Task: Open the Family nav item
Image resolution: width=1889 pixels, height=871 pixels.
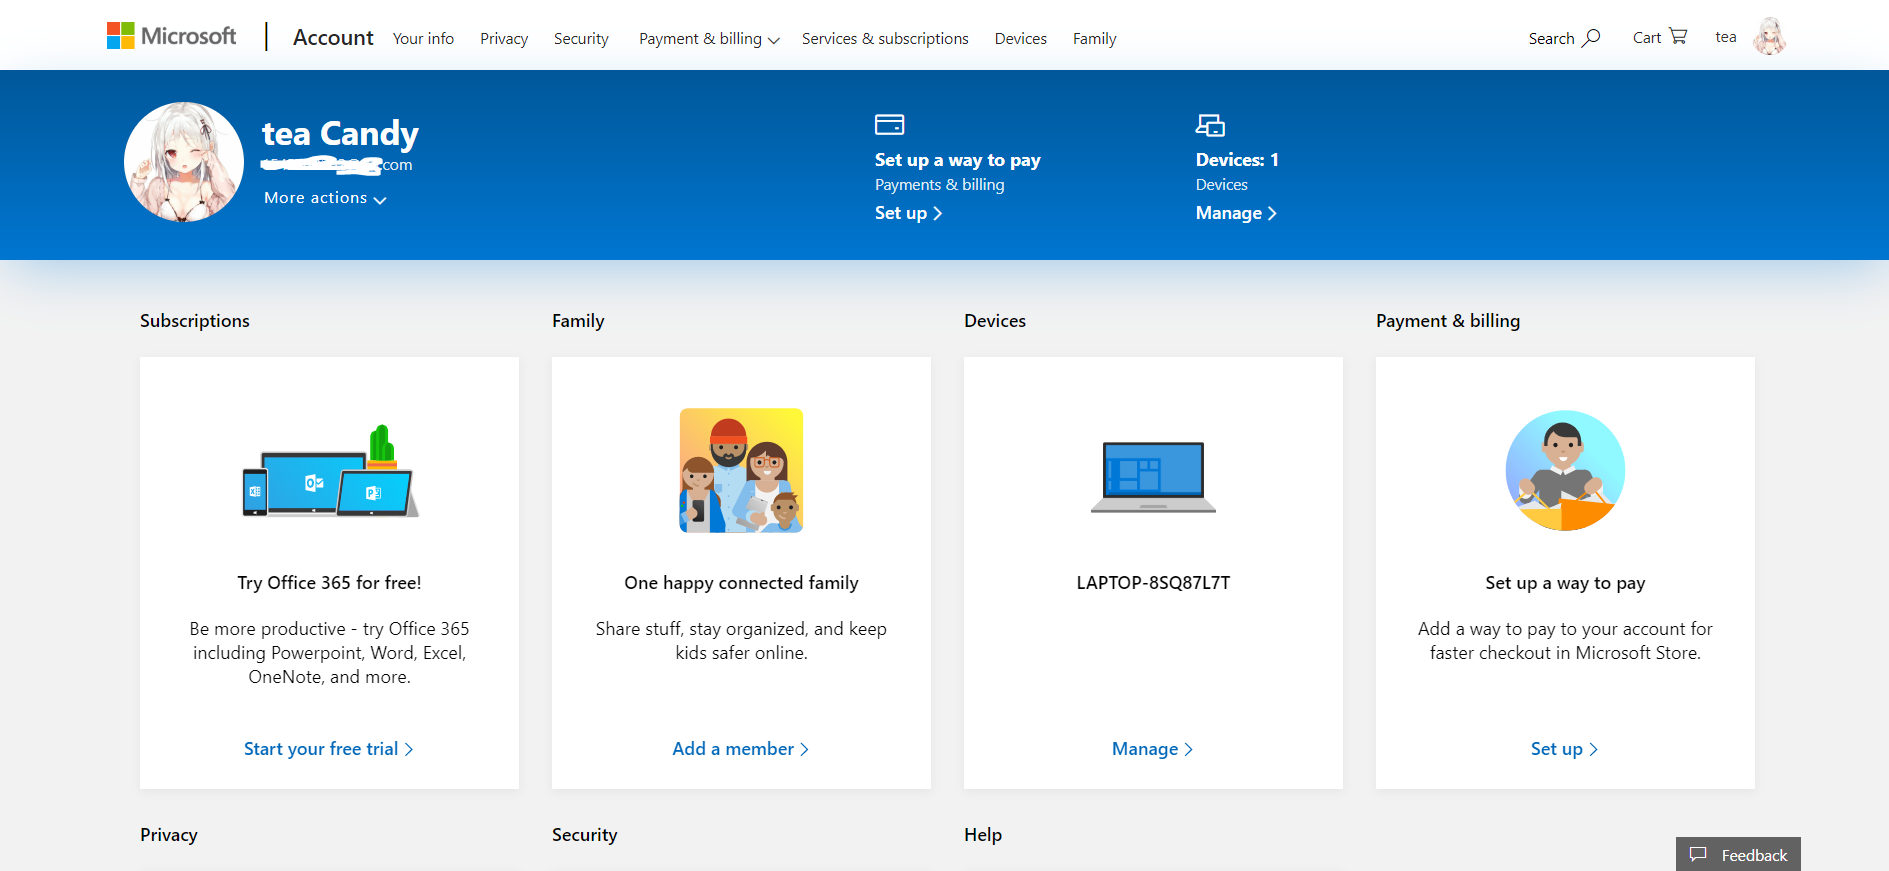Action: (1094, 38)
